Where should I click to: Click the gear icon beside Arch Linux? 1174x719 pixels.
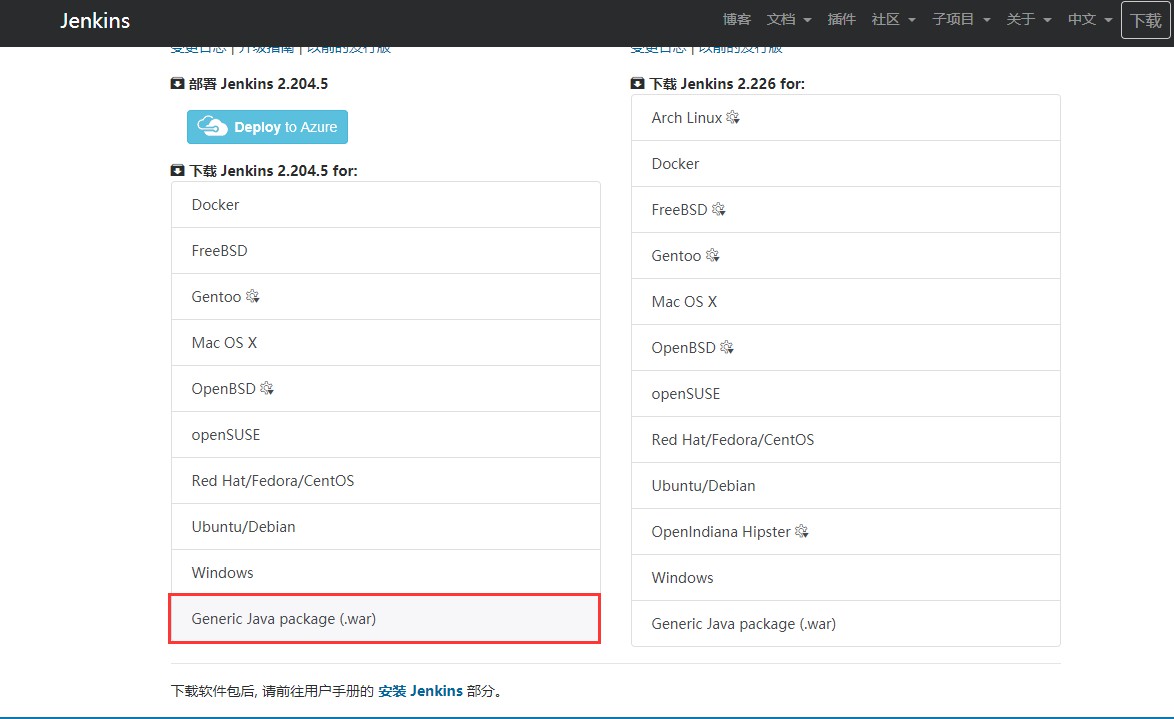pos(733,118)
